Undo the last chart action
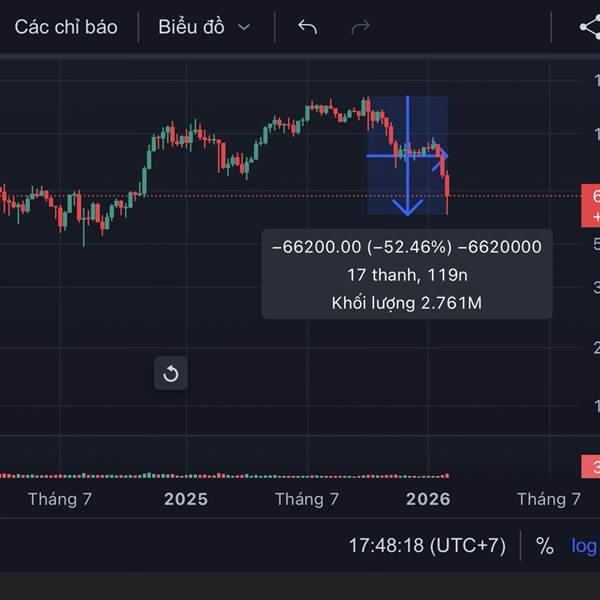Viewport: 600px width, 600px height. [x=307, y=27]
